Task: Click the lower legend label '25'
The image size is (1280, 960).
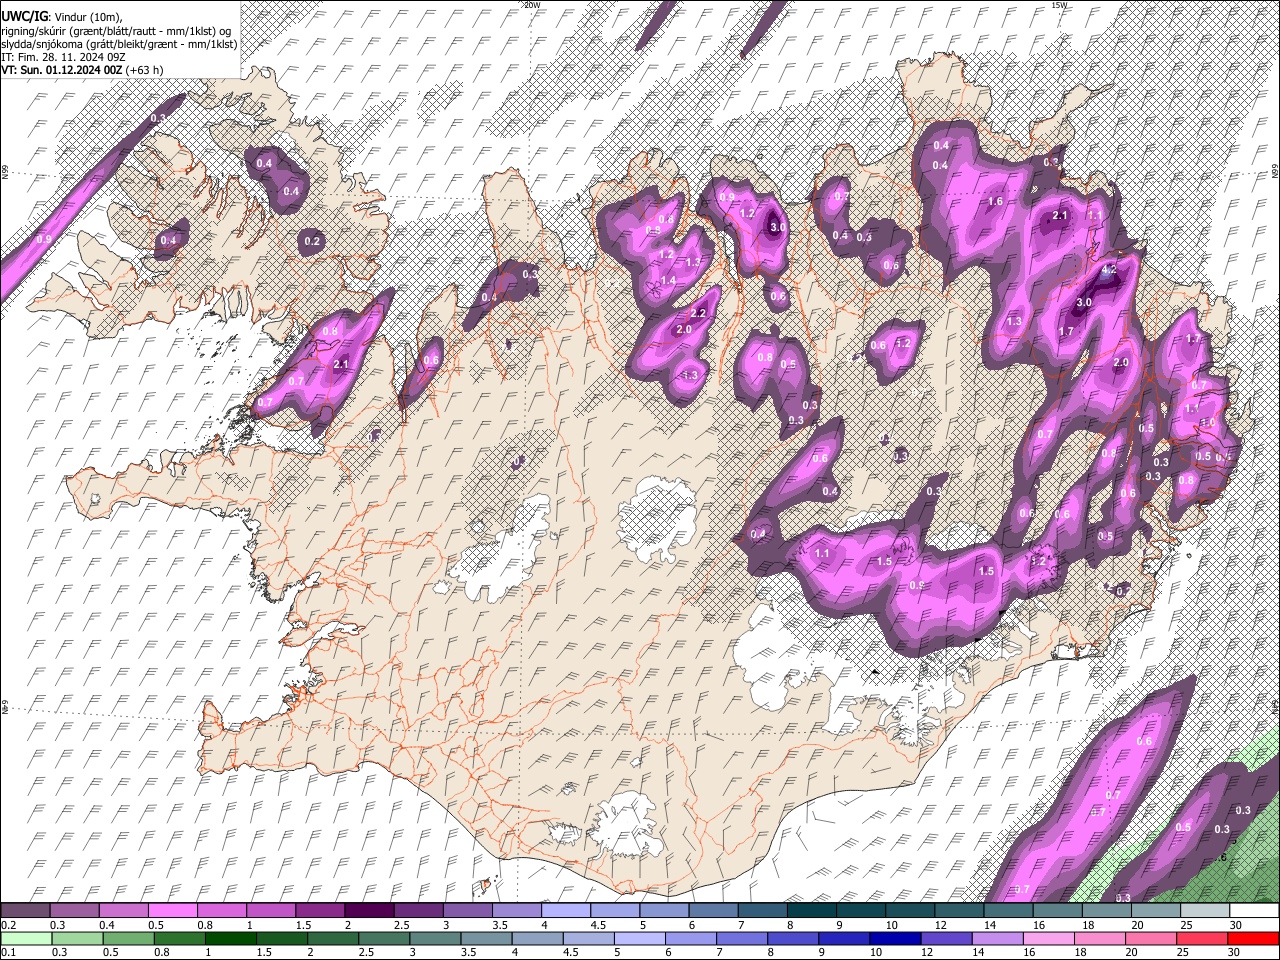Action: pos(1184,952)
